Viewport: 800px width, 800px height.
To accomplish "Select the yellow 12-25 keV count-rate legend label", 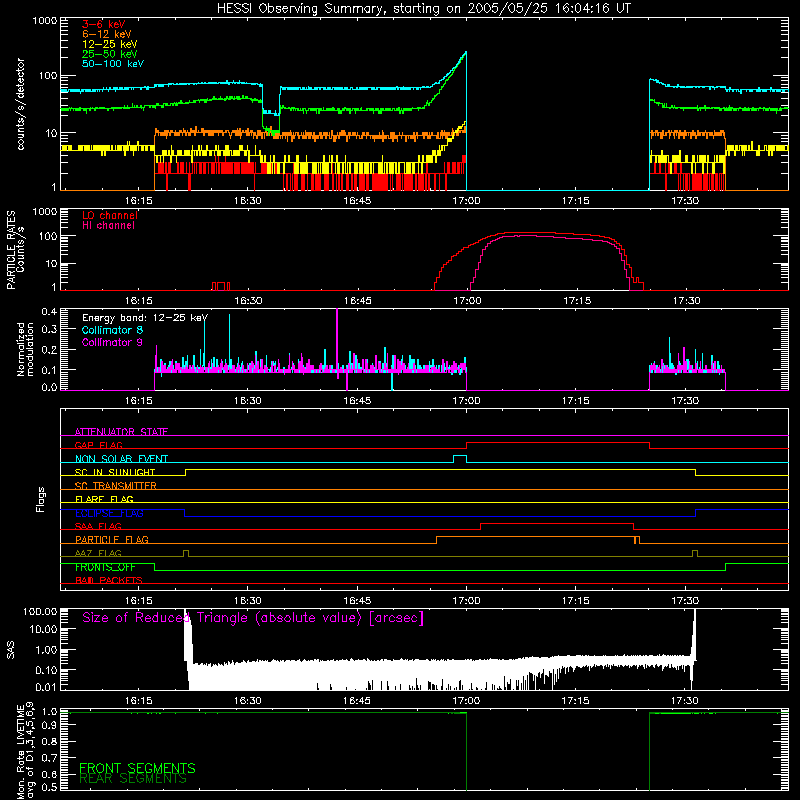I will click(x=109, y=44).
